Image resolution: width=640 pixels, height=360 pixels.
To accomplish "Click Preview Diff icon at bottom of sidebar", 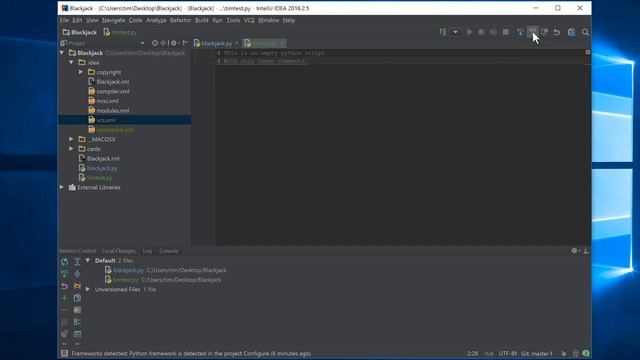I will pyautogui.click(x=77, y=334).
